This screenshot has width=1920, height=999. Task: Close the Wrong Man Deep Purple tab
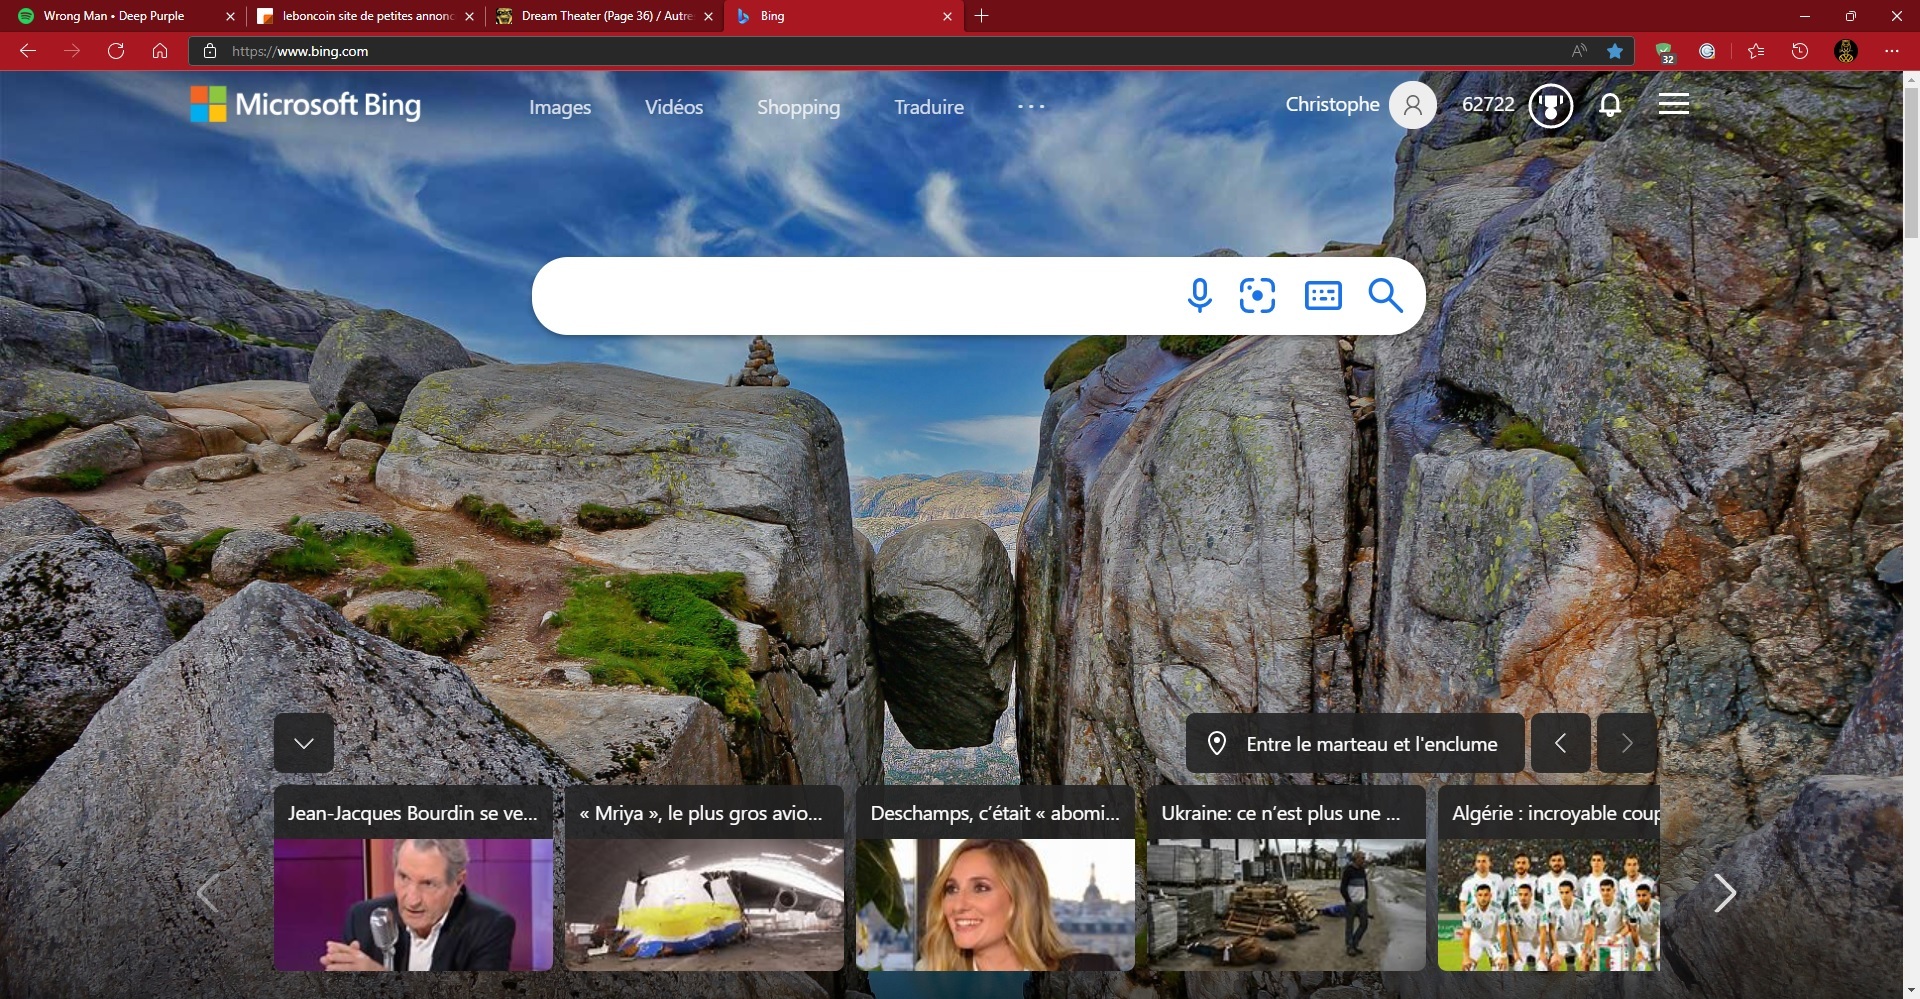click(x=230, y=16)
